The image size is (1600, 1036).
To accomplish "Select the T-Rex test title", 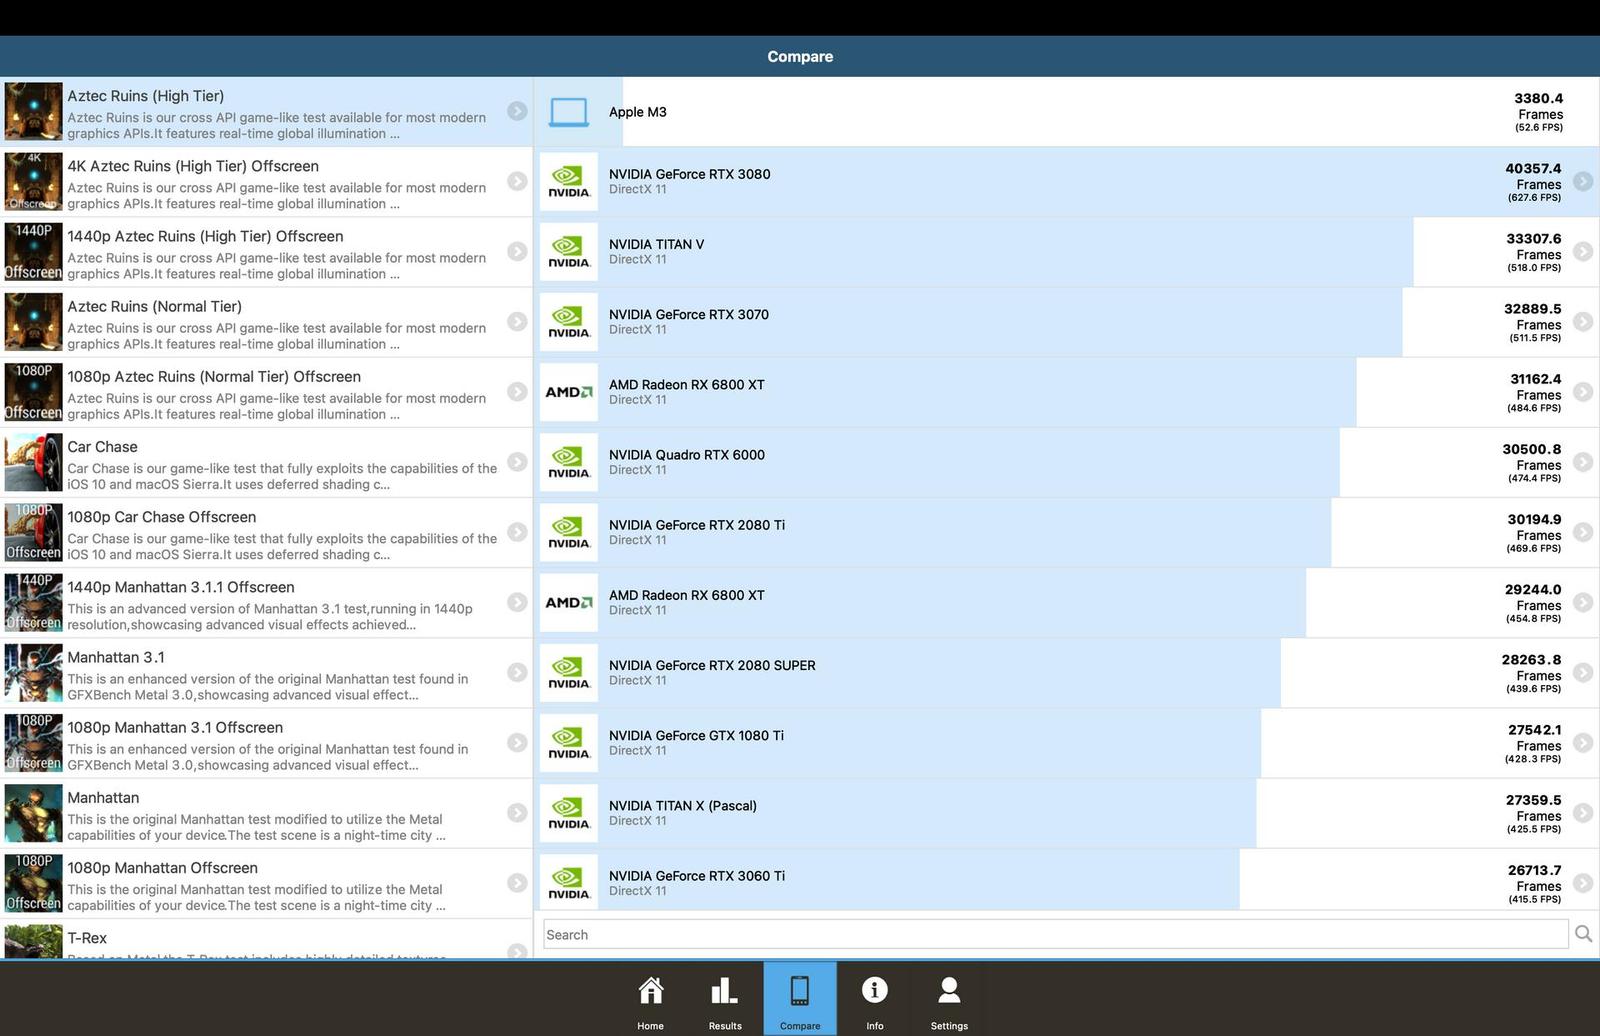I will coord(87,938).
